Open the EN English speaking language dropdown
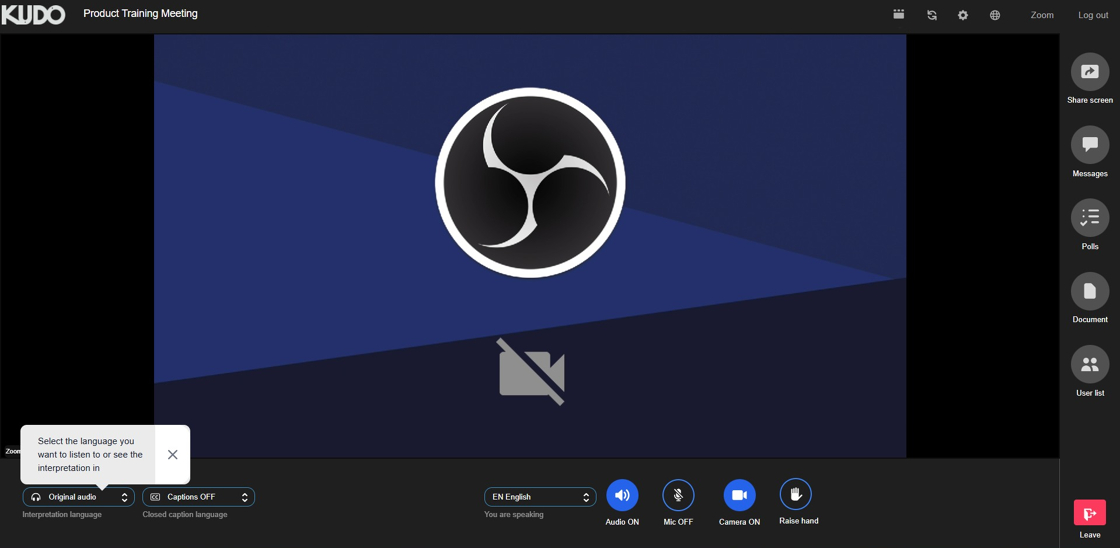The height and width of the screenshot is (548, 1120). pos(540,497)
